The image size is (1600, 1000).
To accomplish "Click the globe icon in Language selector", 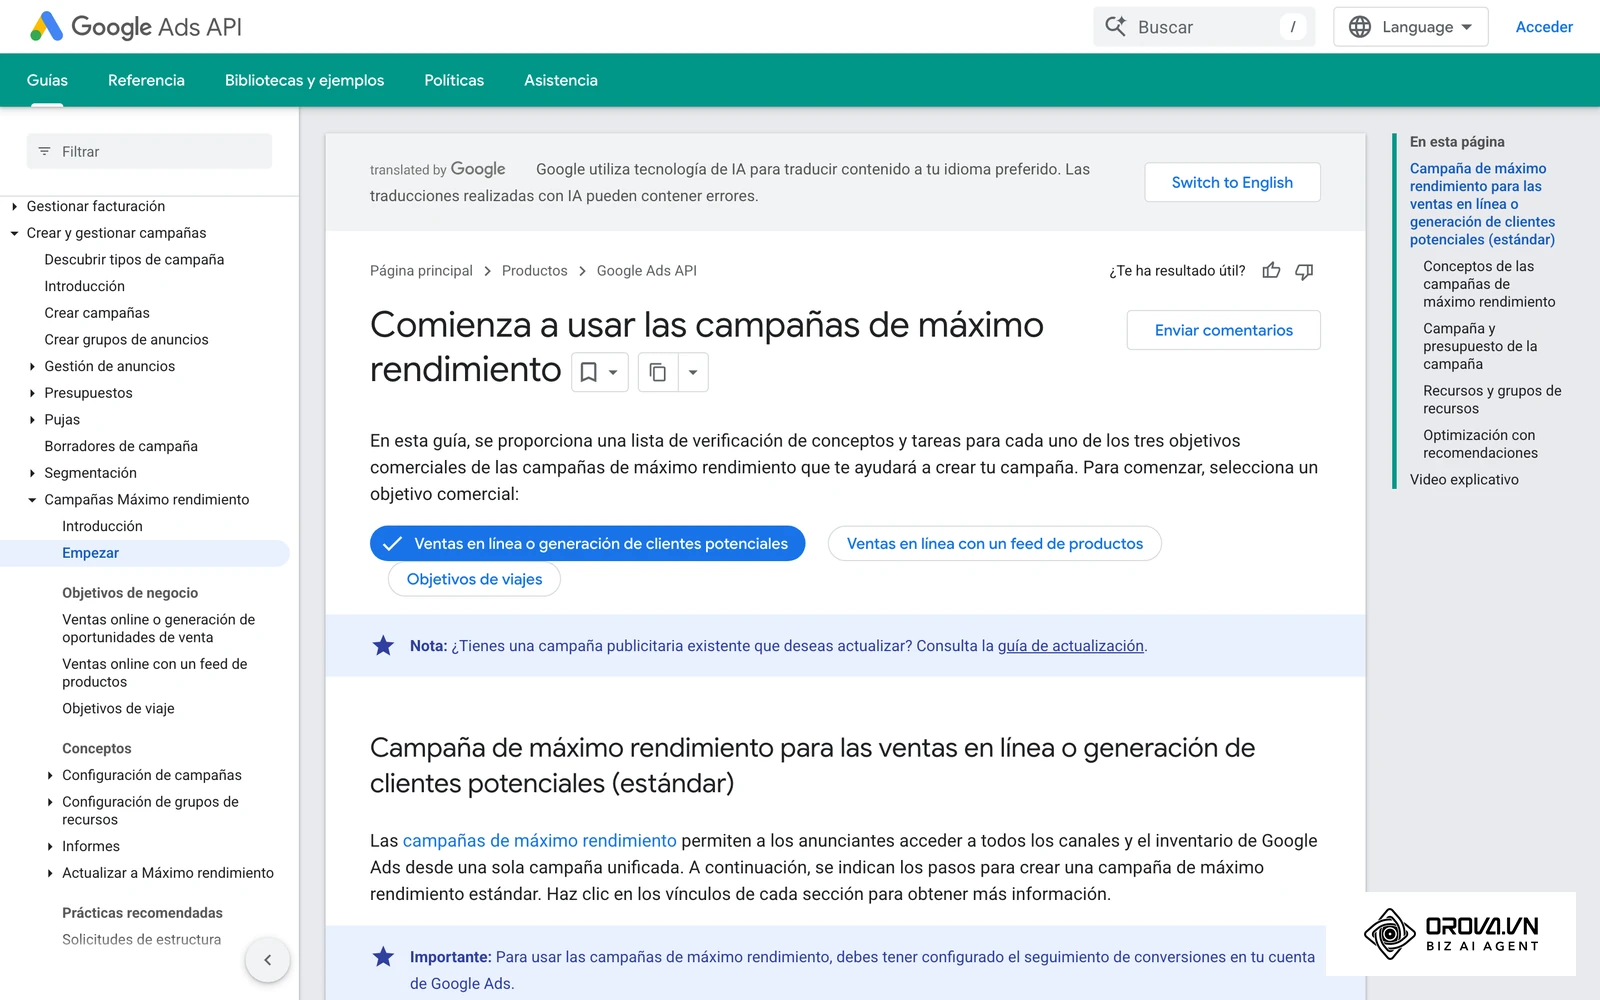I will point(1360,27).
